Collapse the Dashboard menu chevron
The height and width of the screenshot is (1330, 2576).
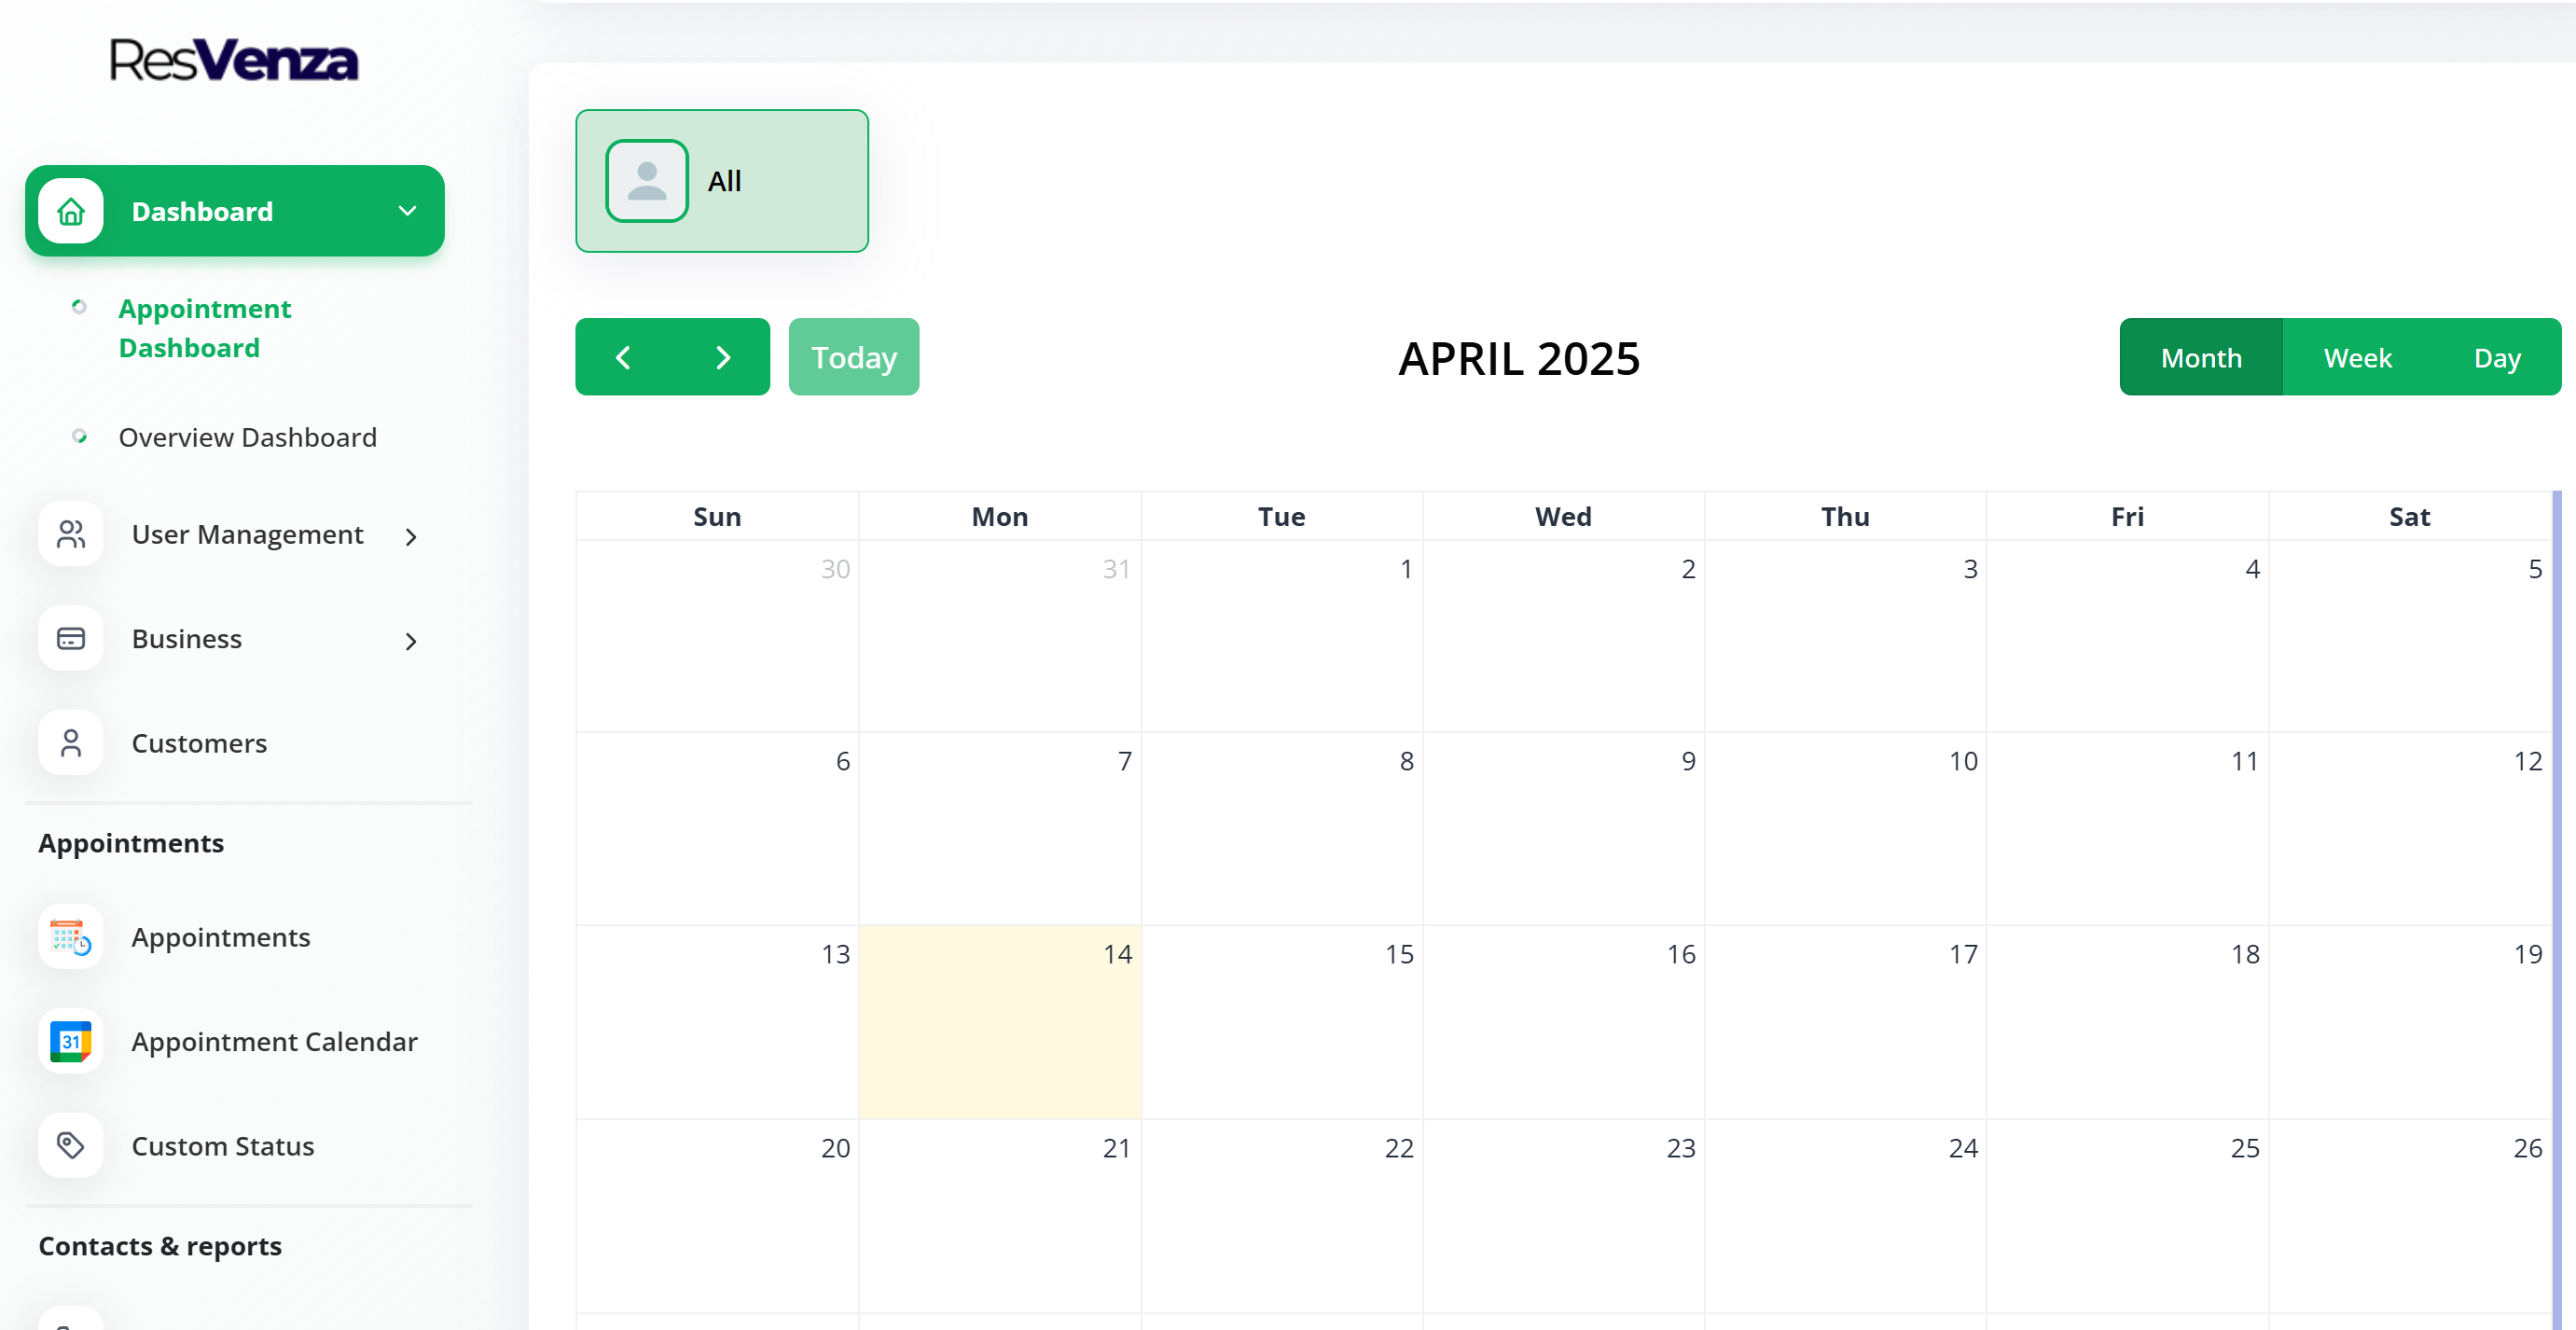(407, 211)
